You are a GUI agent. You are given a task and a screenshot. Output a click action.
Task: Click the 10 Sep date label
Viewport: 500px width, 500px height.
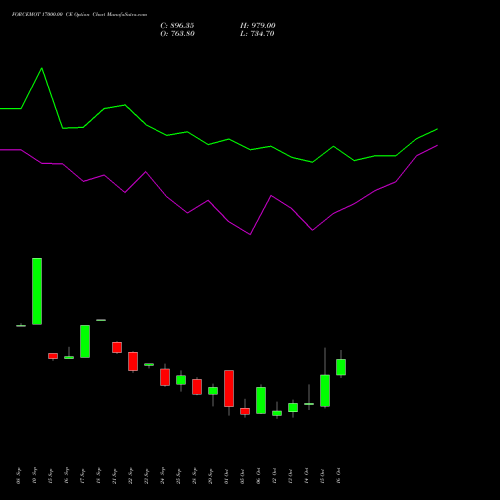coord(35,476)
